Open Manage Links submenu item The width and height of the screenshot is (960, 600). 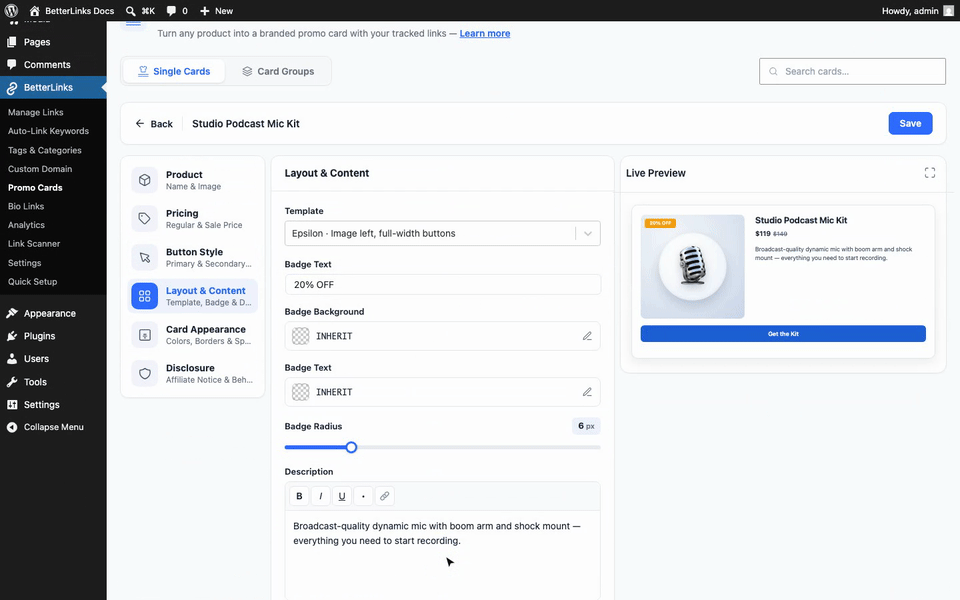coord(36,112)
